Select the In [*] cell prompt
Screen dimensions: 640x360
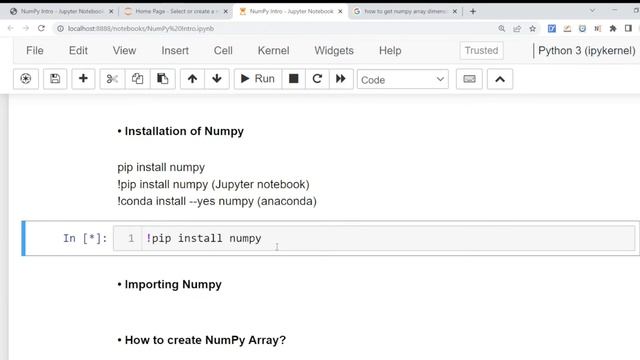[85, 238]
